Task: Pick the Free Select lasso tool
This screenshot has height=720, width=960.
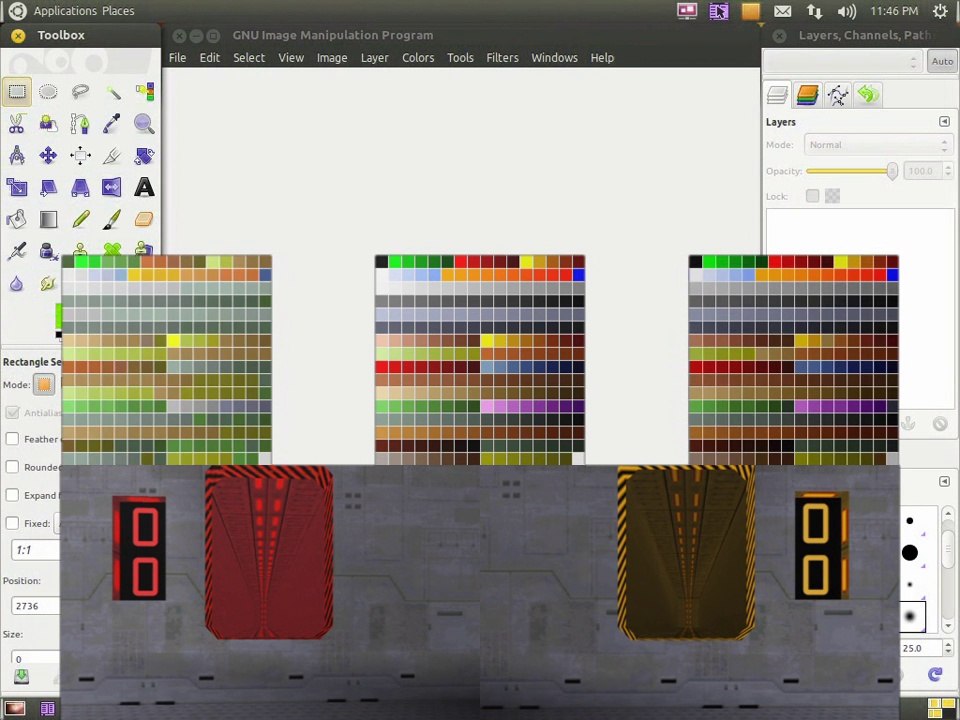Action: point(80,92)
